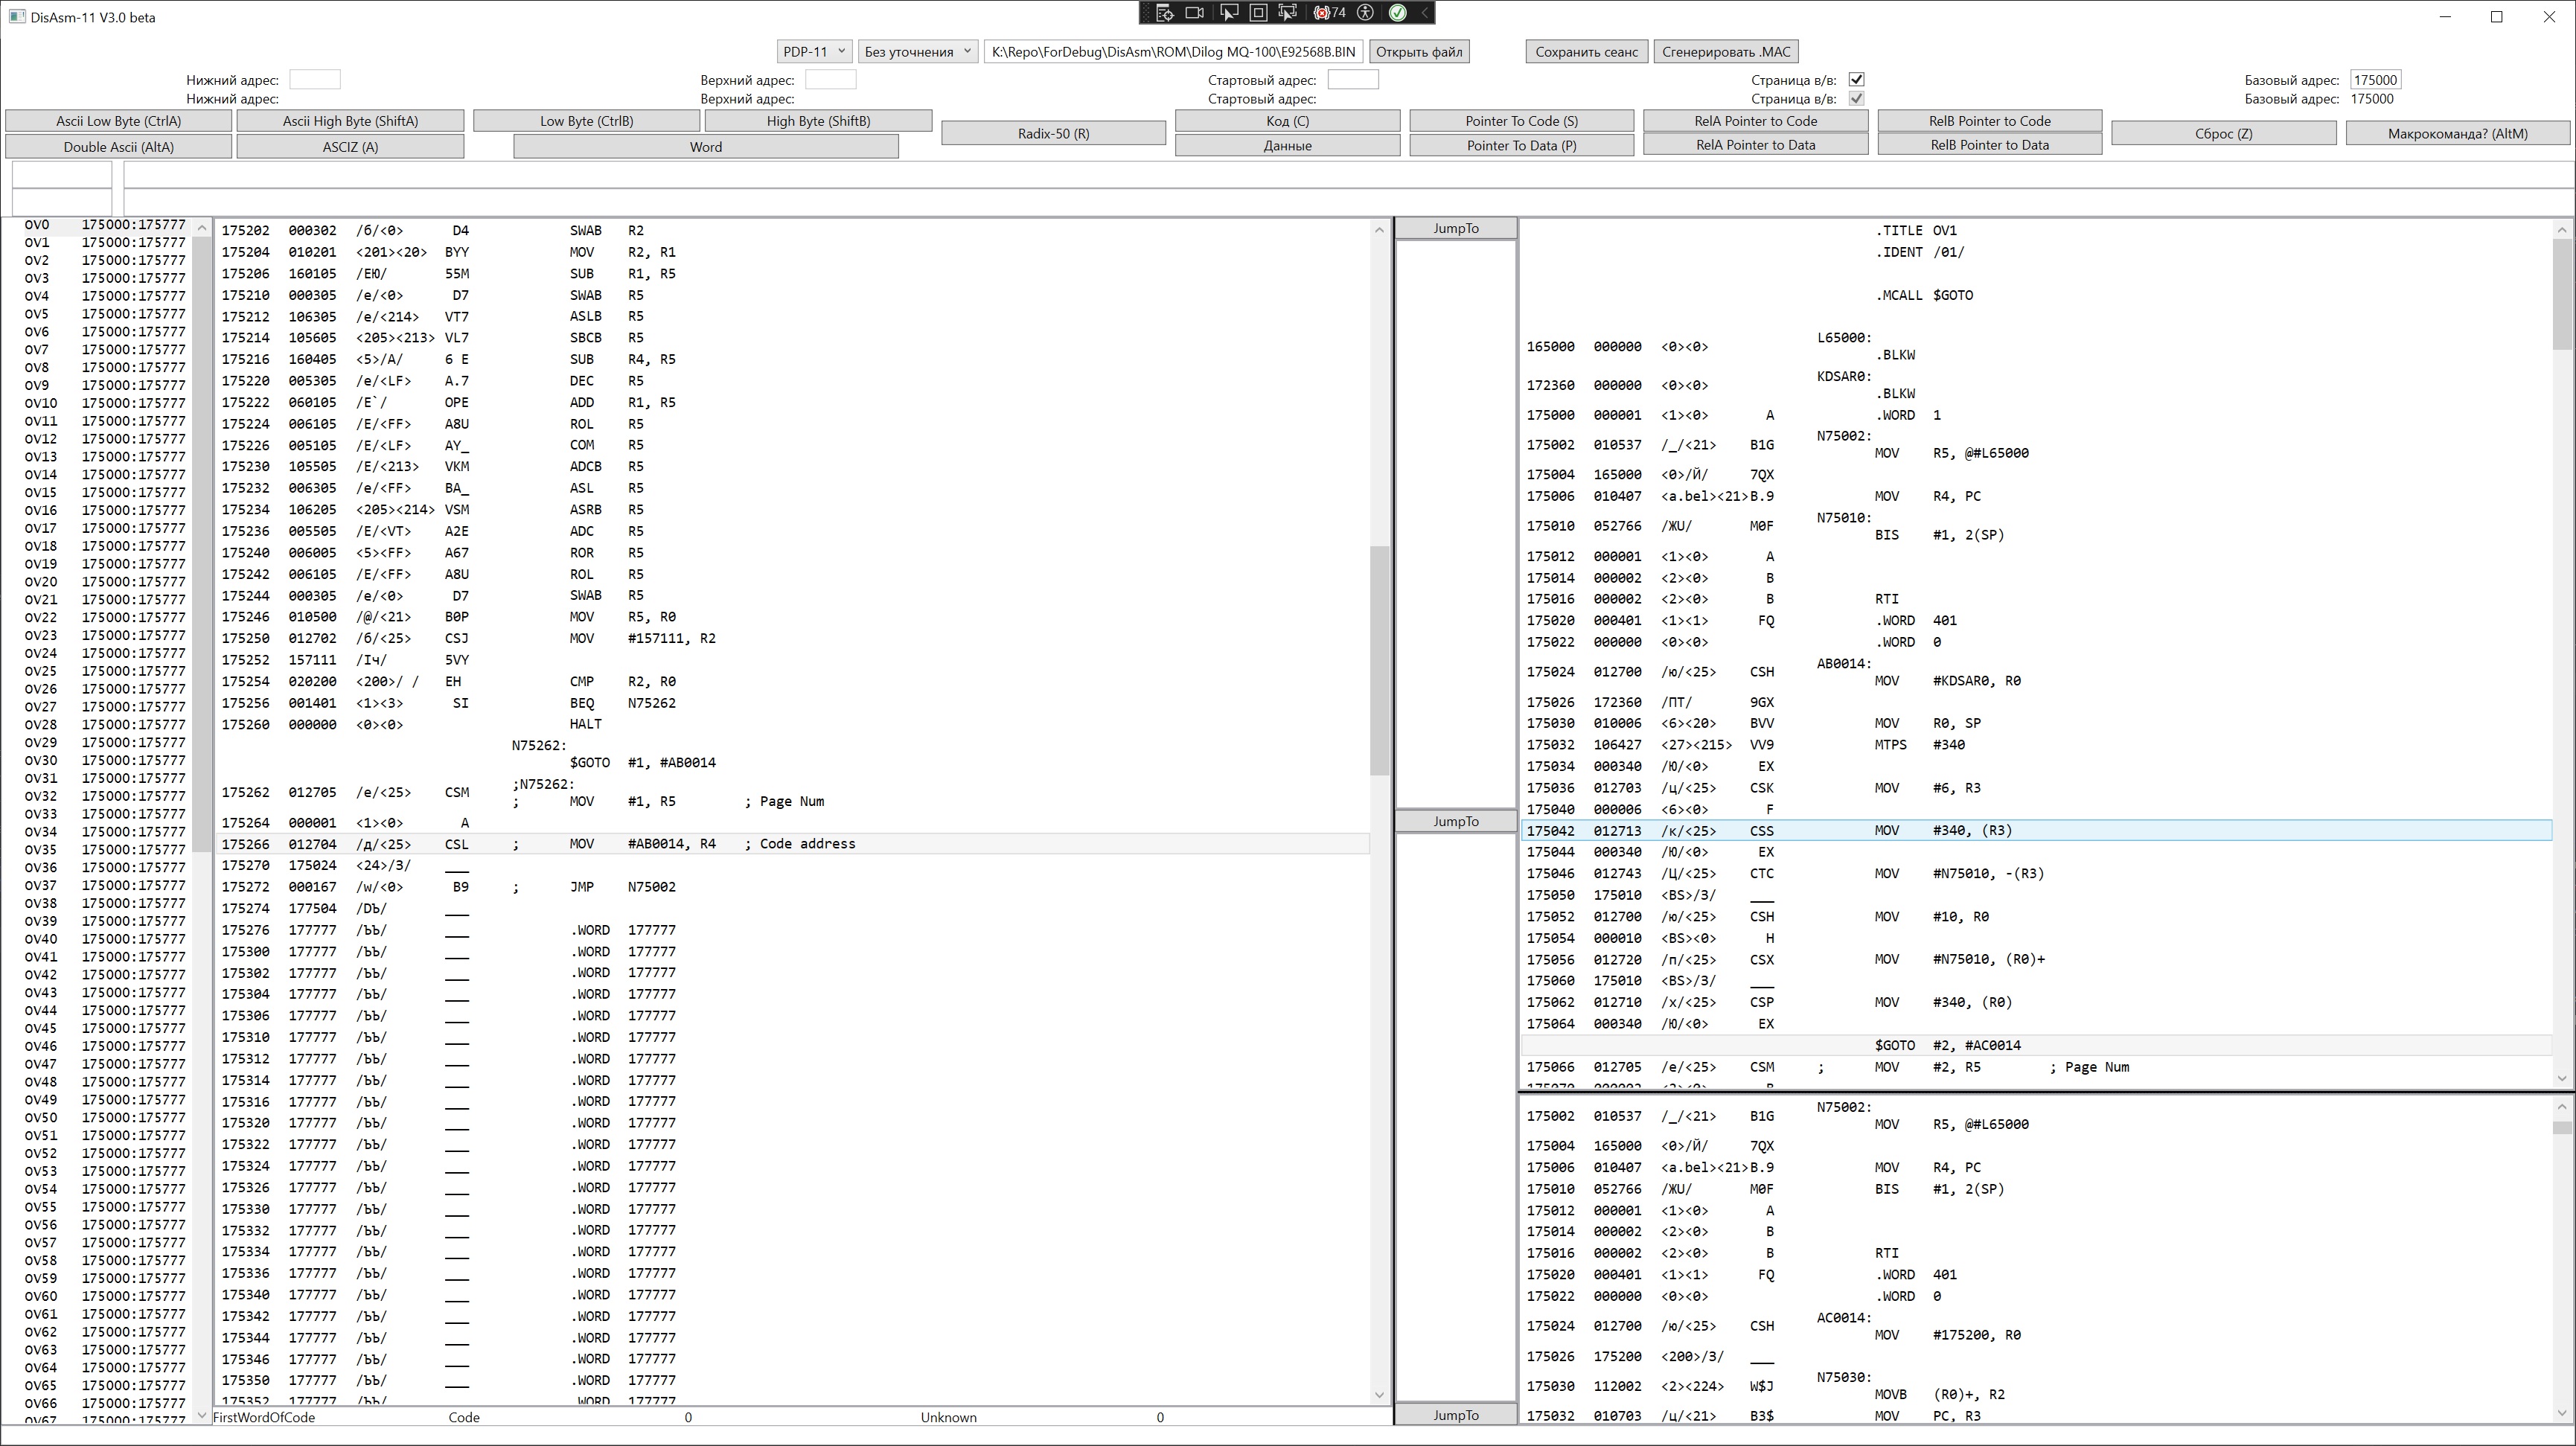The height and width of the screenshot is (1446, 2576).
Task: Click the nested-squares Display Layout Adorners icon
Action: 1259,13
